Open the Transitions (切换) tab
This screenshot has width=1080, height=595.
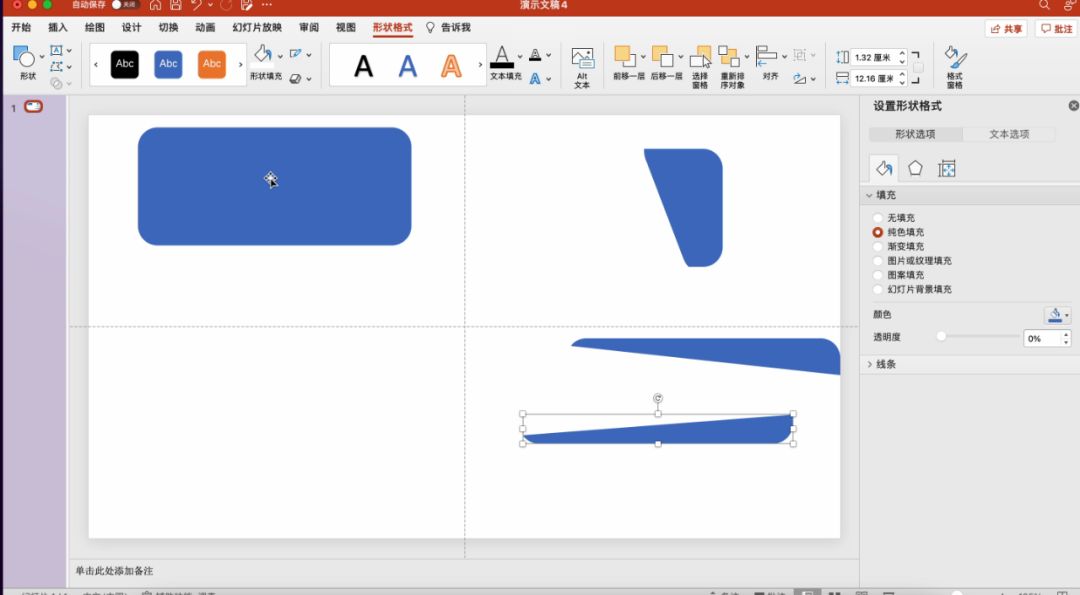click(x=168, y=28)
